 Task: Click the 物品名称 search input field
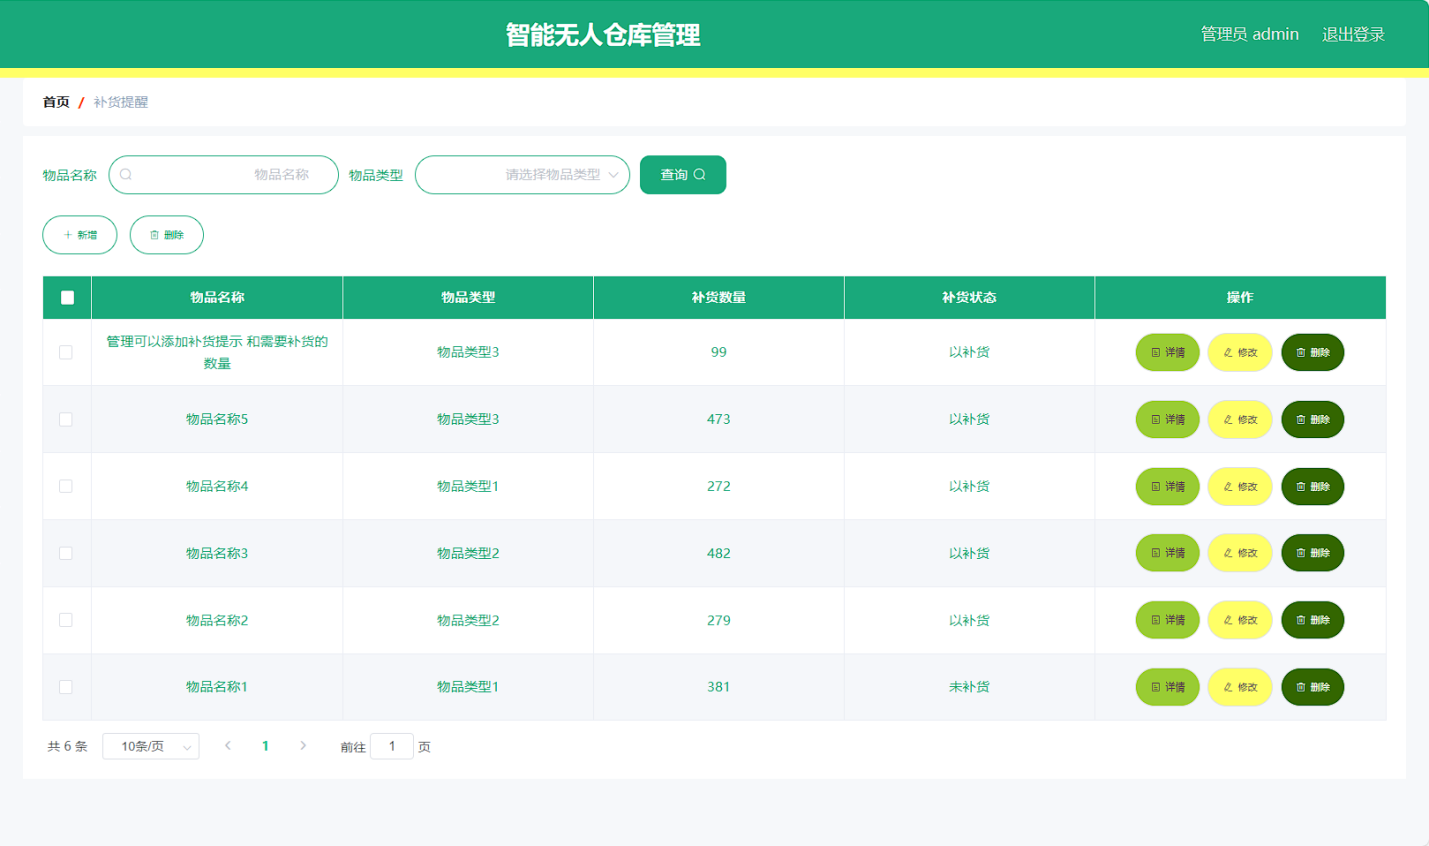223,175
